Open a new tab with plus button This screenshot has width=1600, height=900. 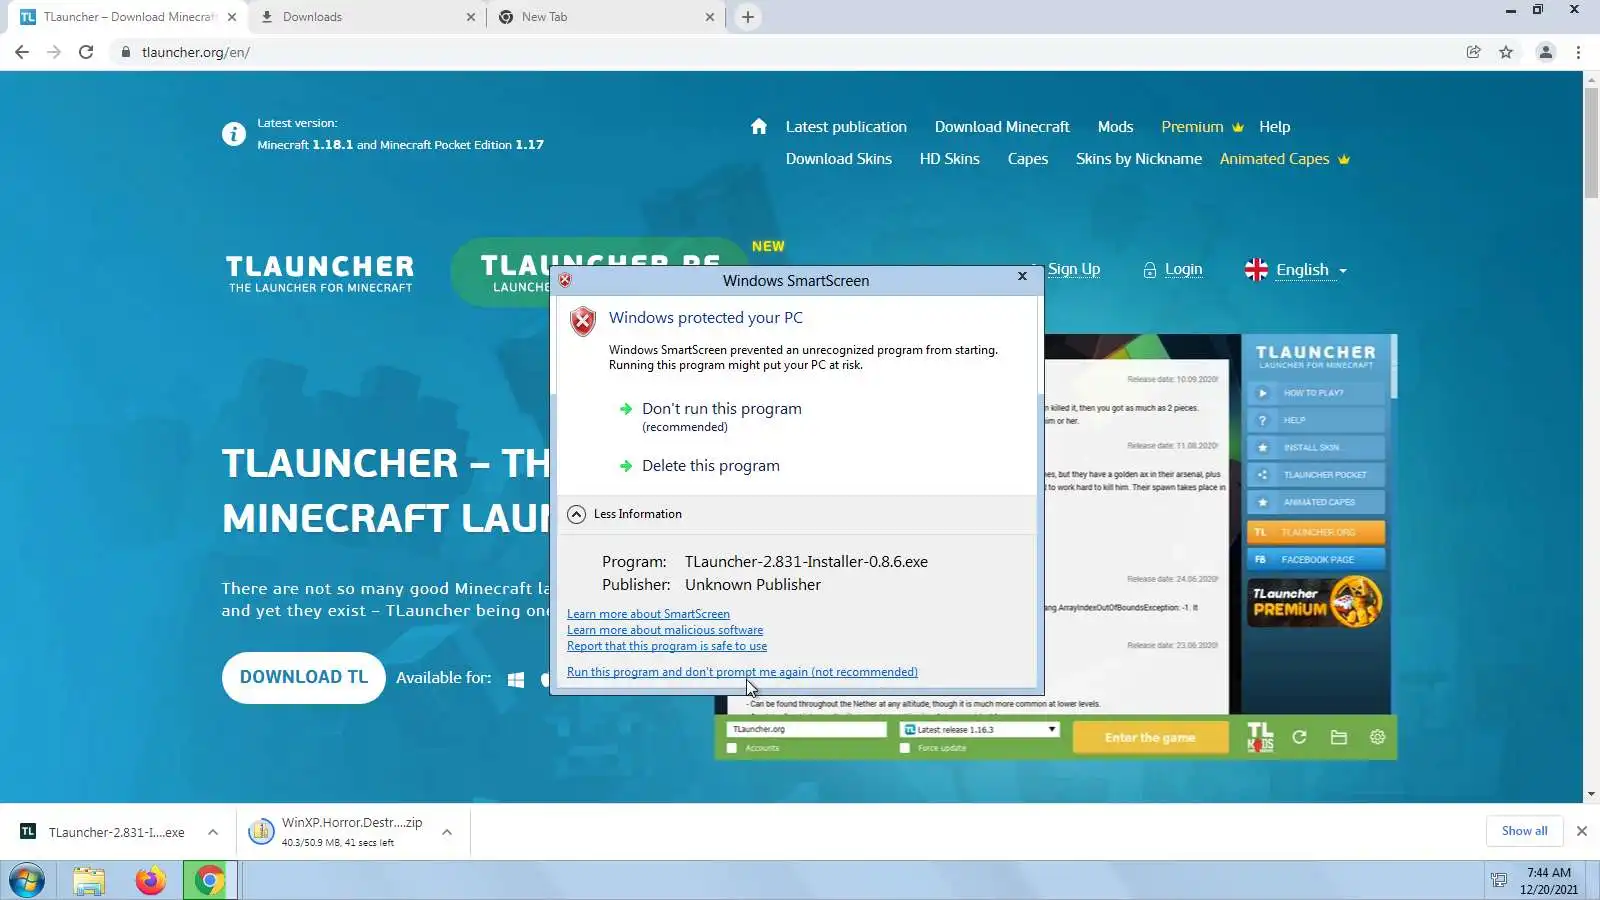click(x=747, y=17)
